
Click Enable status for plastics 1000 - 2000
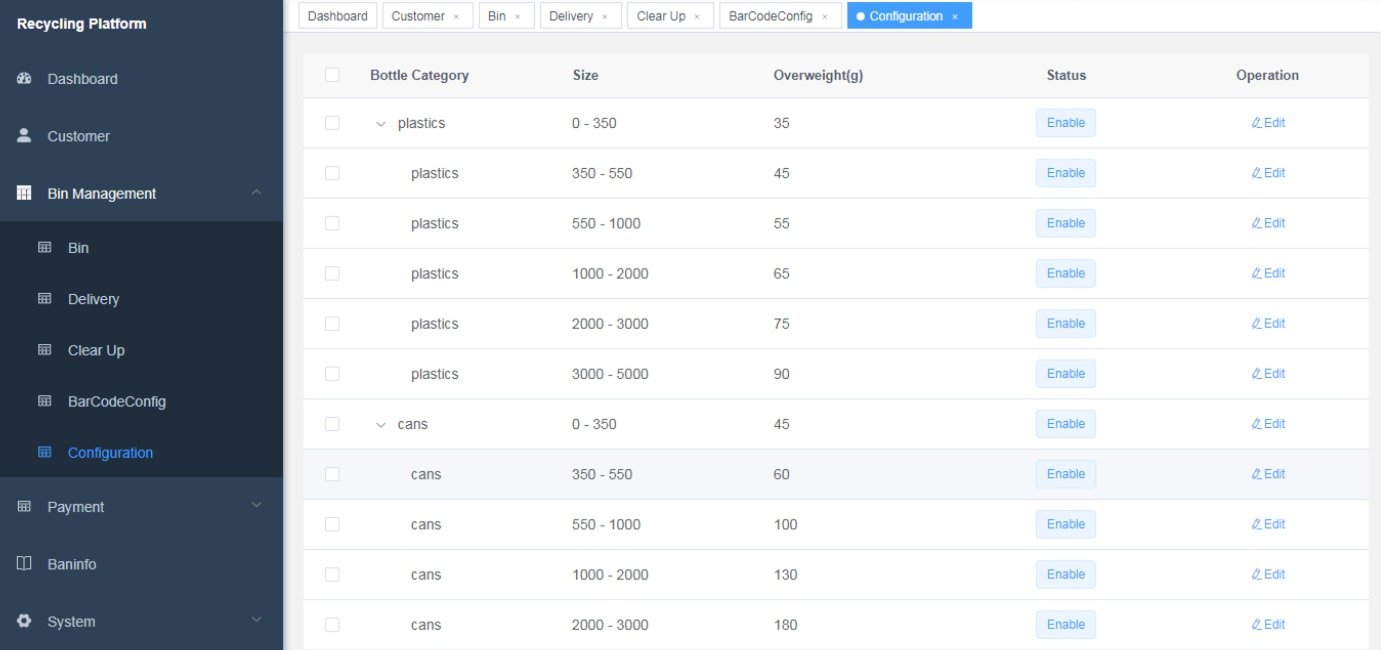pos(1065,273)
